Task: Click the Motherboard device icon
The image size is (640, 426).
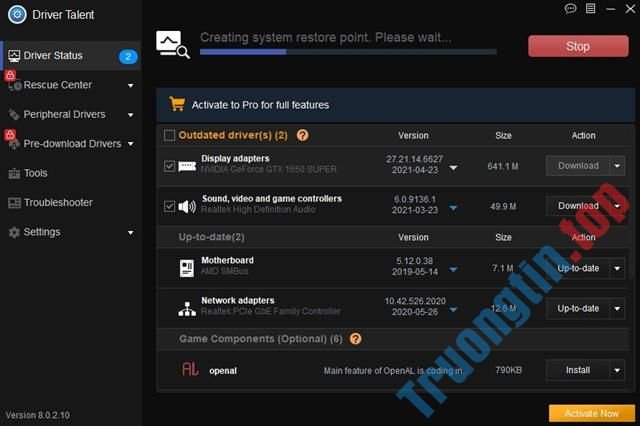Action: (187, 268)
